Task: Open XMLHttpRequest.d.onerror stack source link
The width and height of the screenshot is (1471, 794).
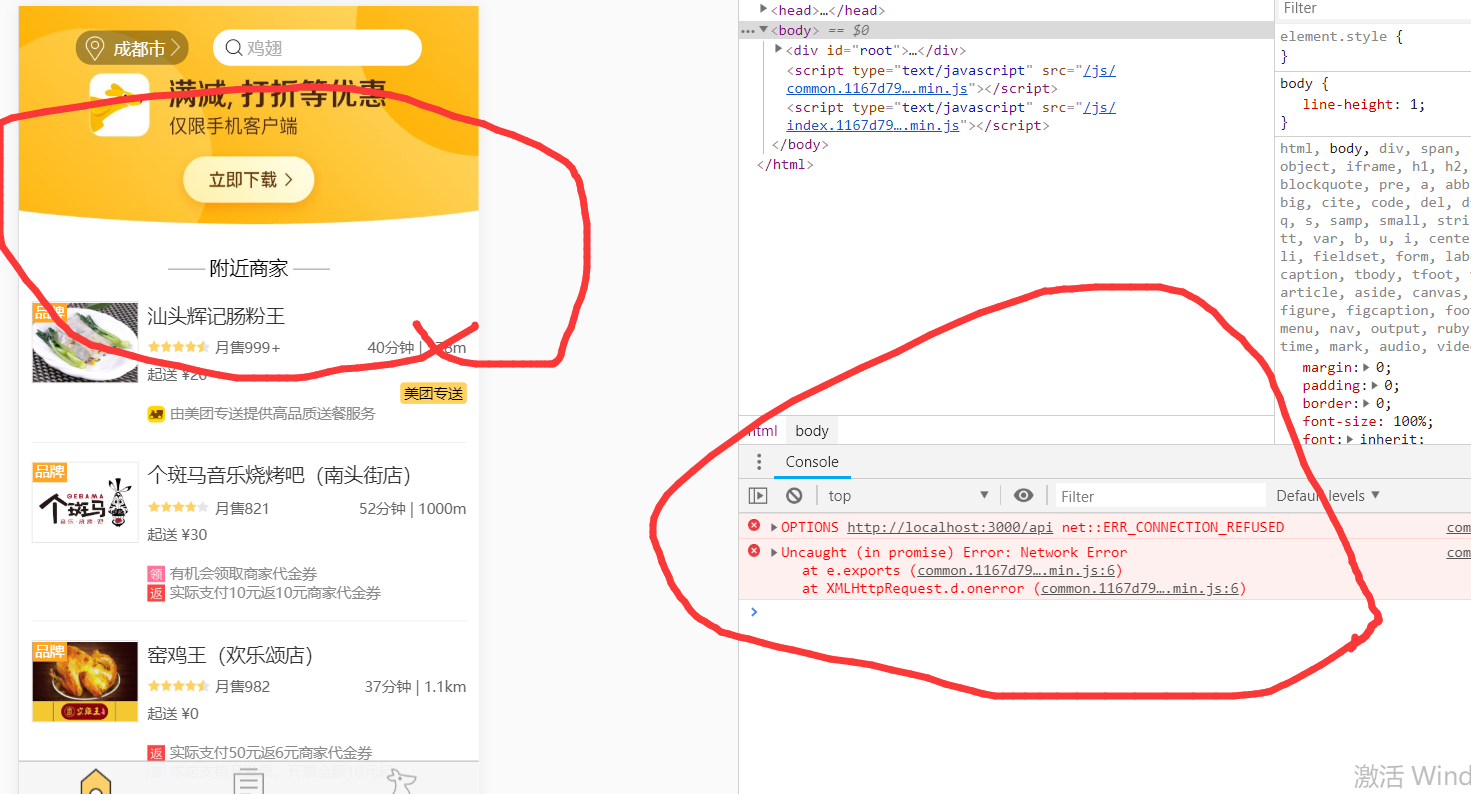Action: [1140, 589]
